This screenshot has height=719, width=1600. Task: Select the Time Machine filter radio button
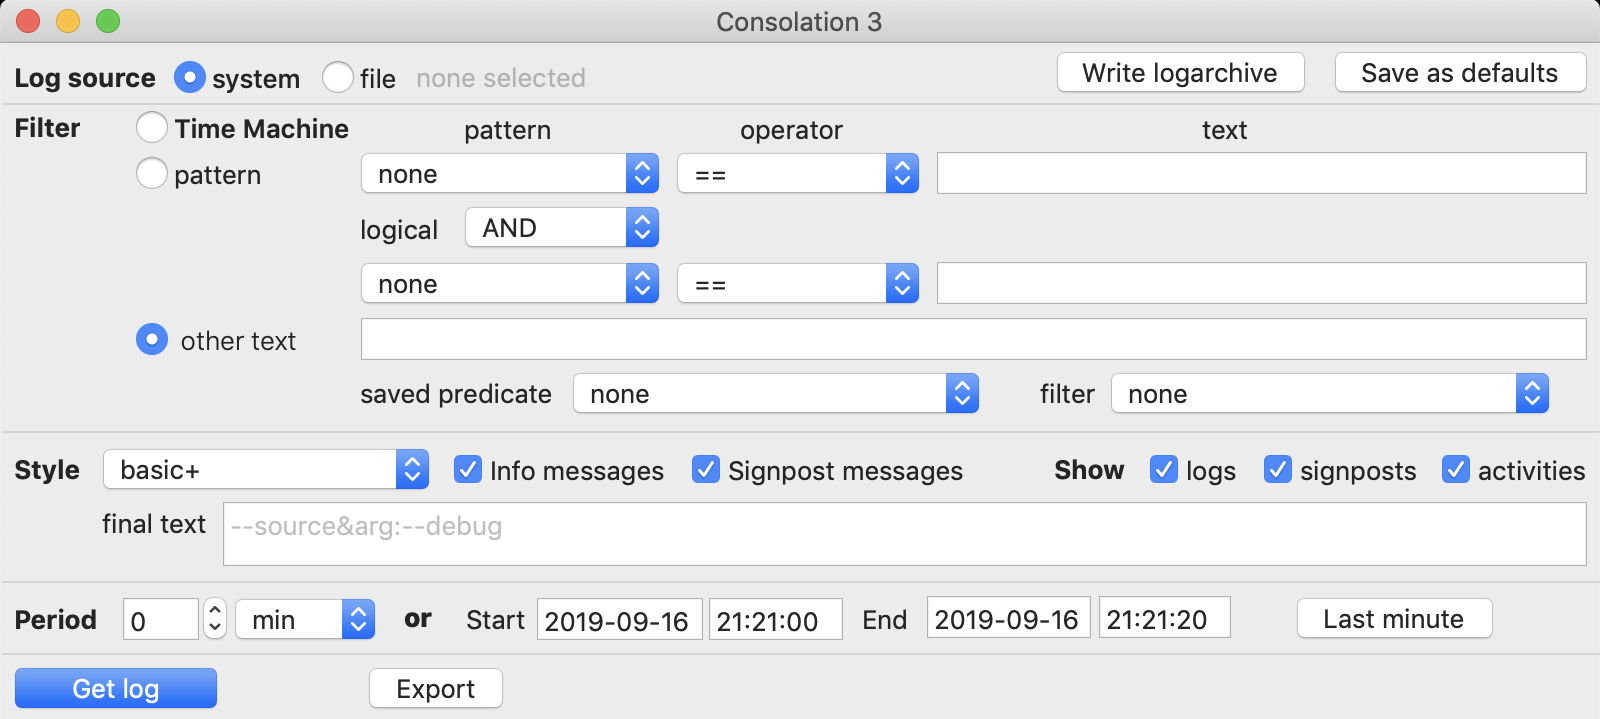click(x=152, y=128)
